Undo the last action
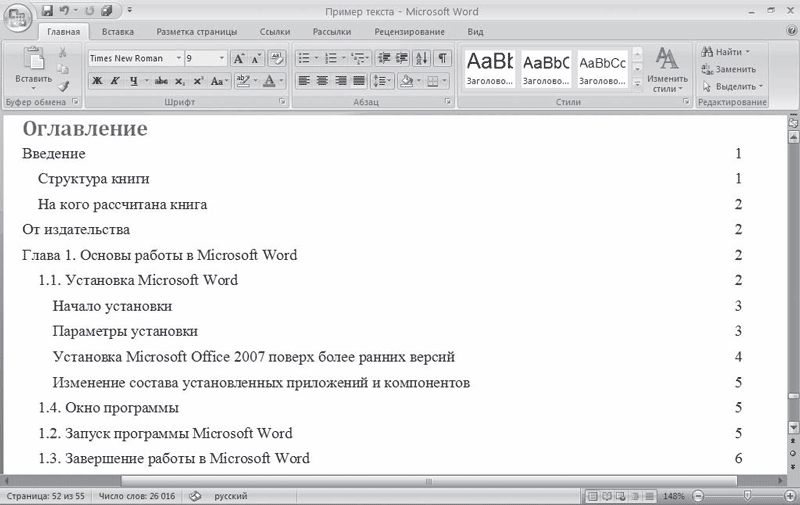Viewport: 800px width, 505px height. pos(64,10)
